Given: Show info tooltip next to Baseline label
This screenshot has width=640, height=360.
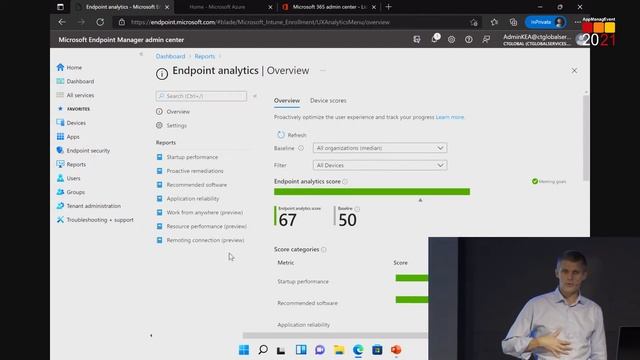Looking at the screenshot, I should [301, 148].
